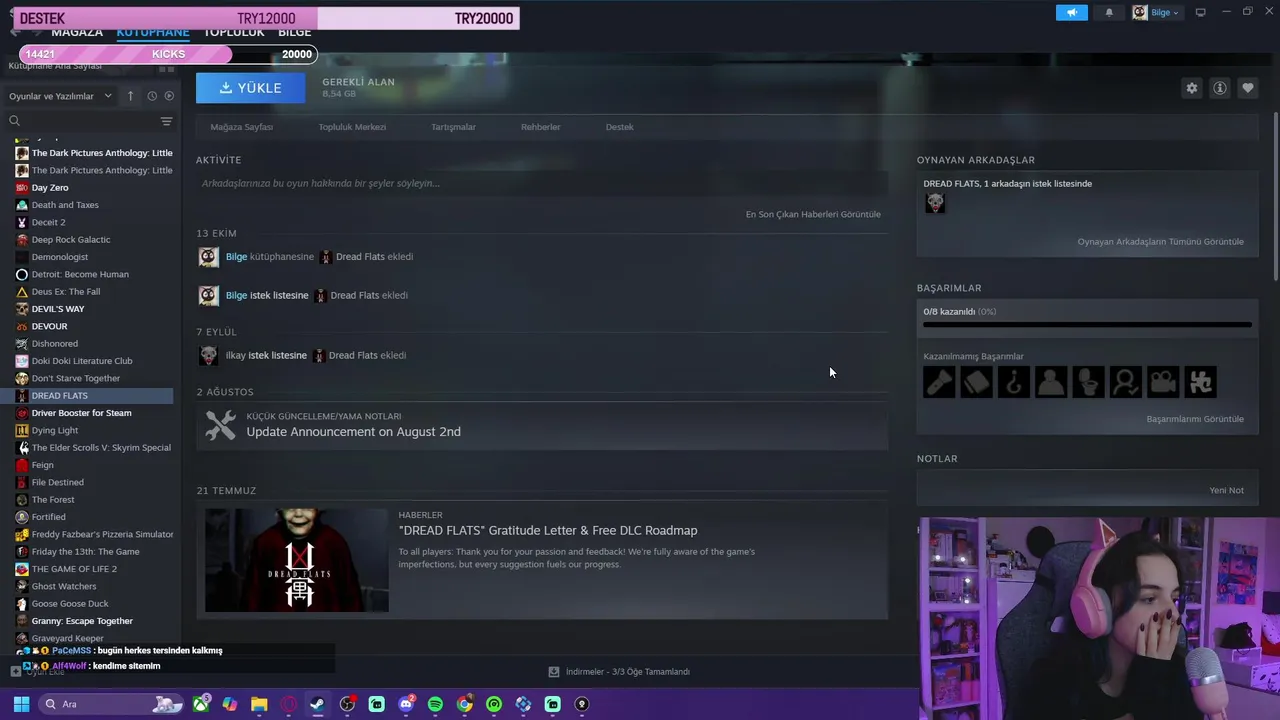Click En Son Çıkan Haberleri Görüntüle
This screenshot has height=720, width=1280.
tap(813, 214)
